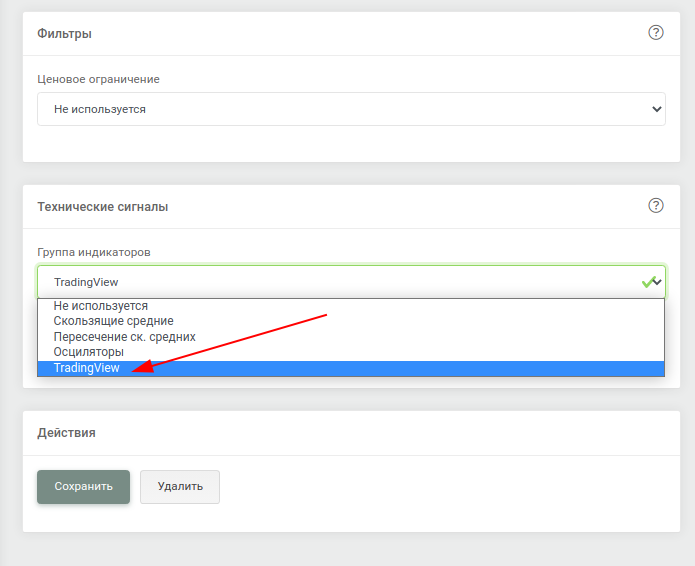The width and height of the screenshot is (695, 566).
Task: Open the Ценовое ограничение dropdown
Action: point(351,109)
